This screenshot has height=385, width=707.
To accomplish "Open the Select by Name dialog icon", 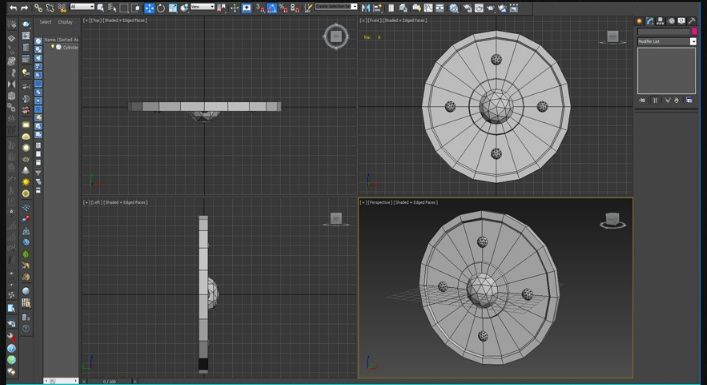I will click(x=112, y=8).
